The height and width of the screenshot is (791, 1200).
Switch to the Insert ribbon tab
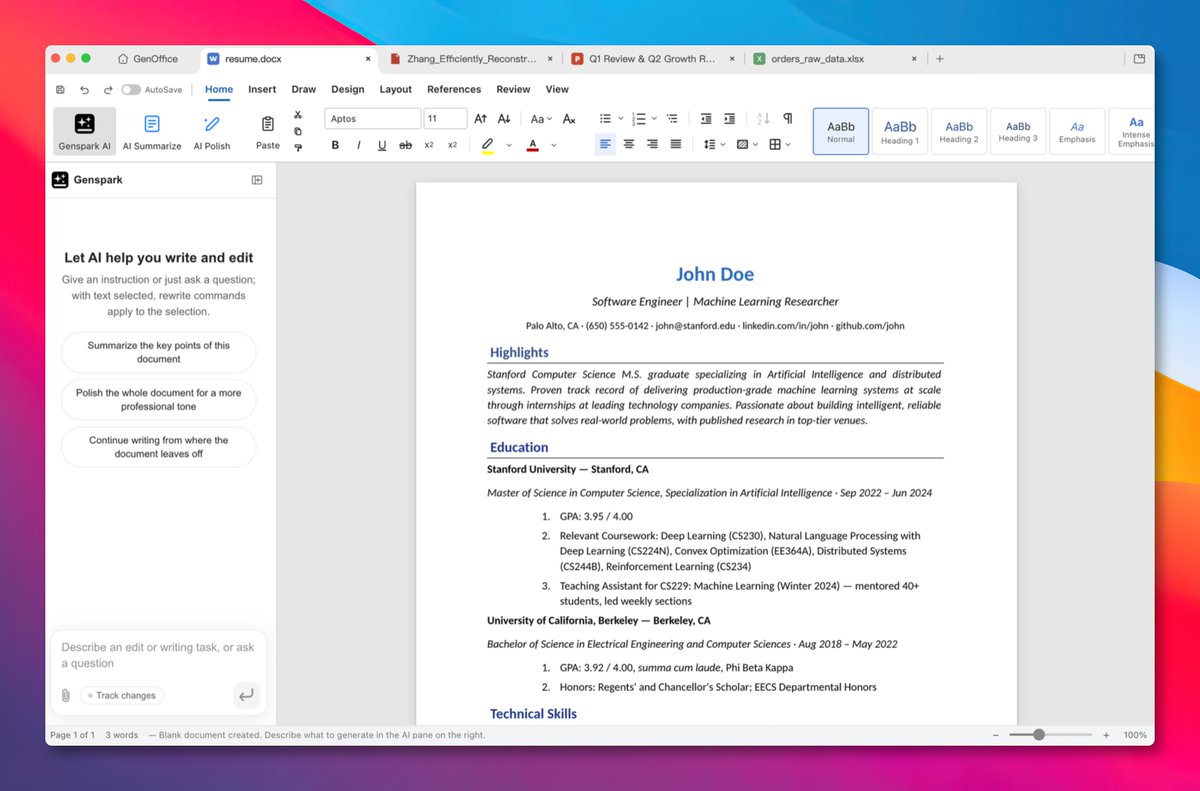[x=262, y=89]
